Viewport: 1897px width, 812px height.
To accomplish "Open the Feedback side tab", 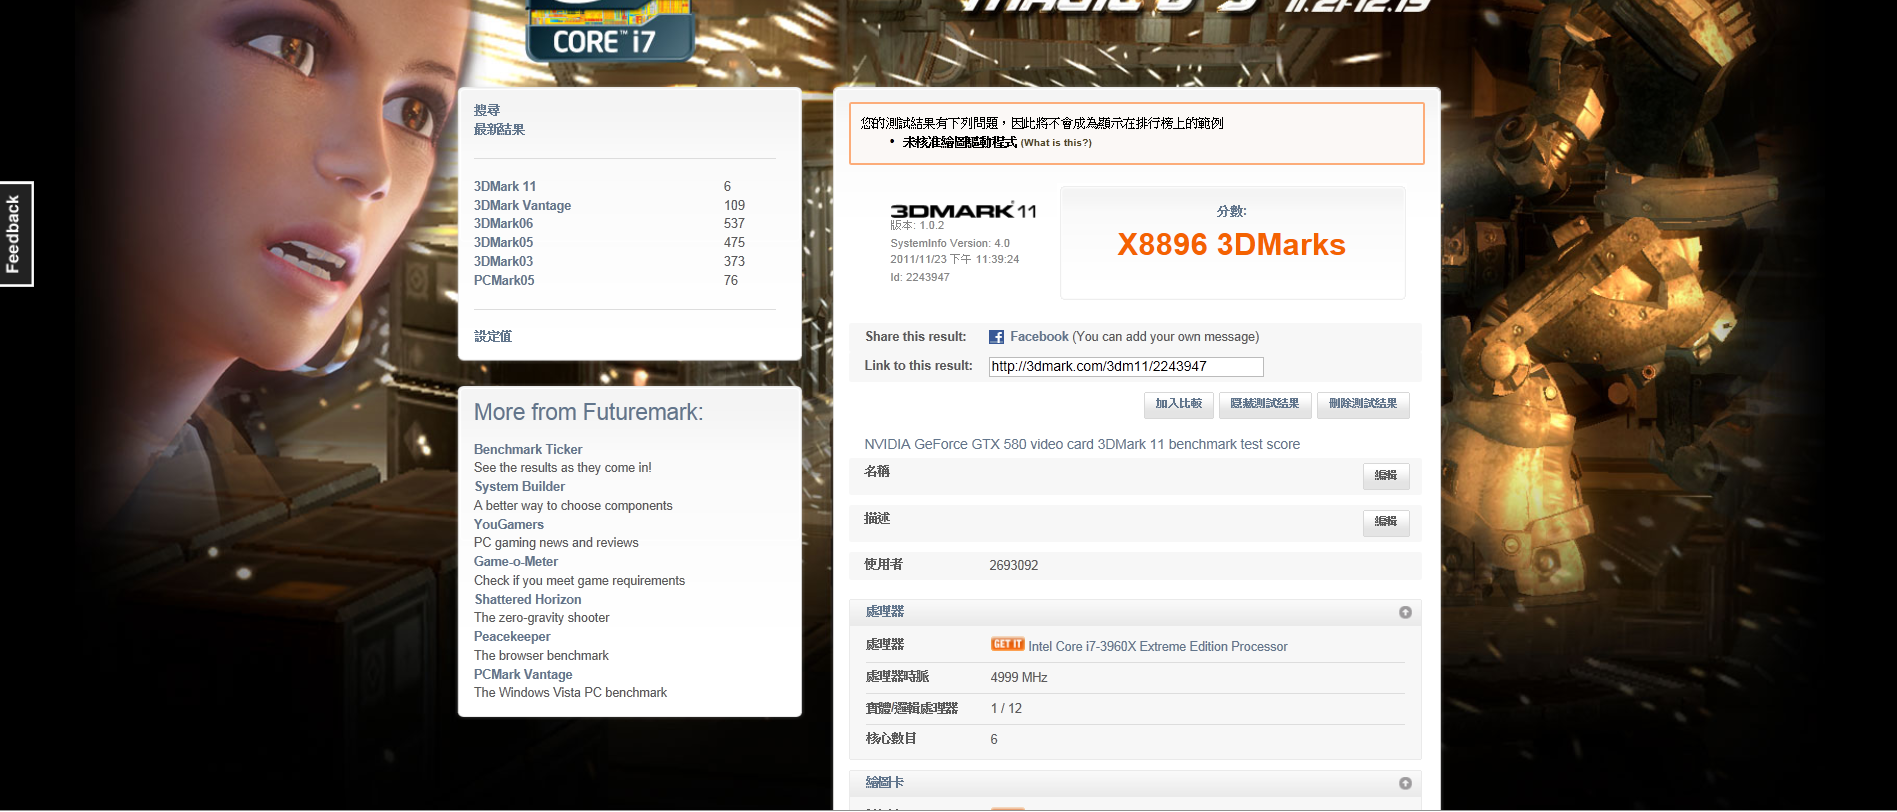I will [x=16, y=234].
